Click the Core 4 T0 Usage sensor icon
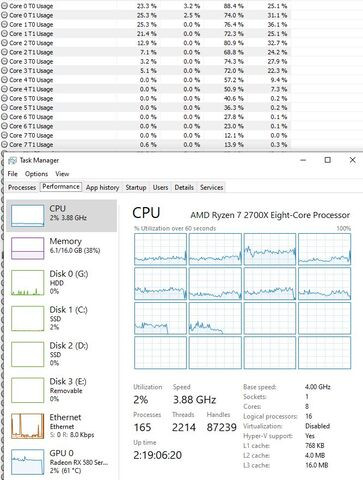363x480 pixels. tap(4, 80)
